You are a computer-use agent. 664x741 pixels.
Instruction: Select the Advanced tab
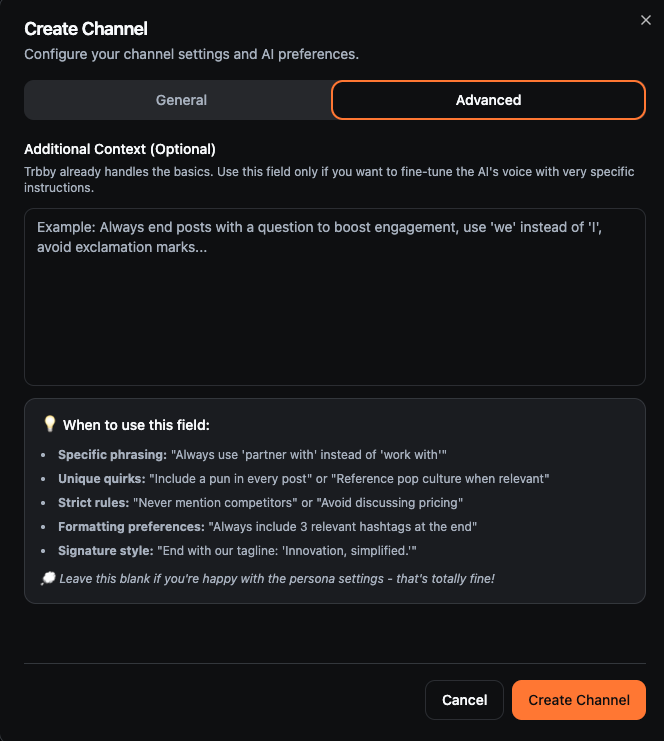[488, 100]
